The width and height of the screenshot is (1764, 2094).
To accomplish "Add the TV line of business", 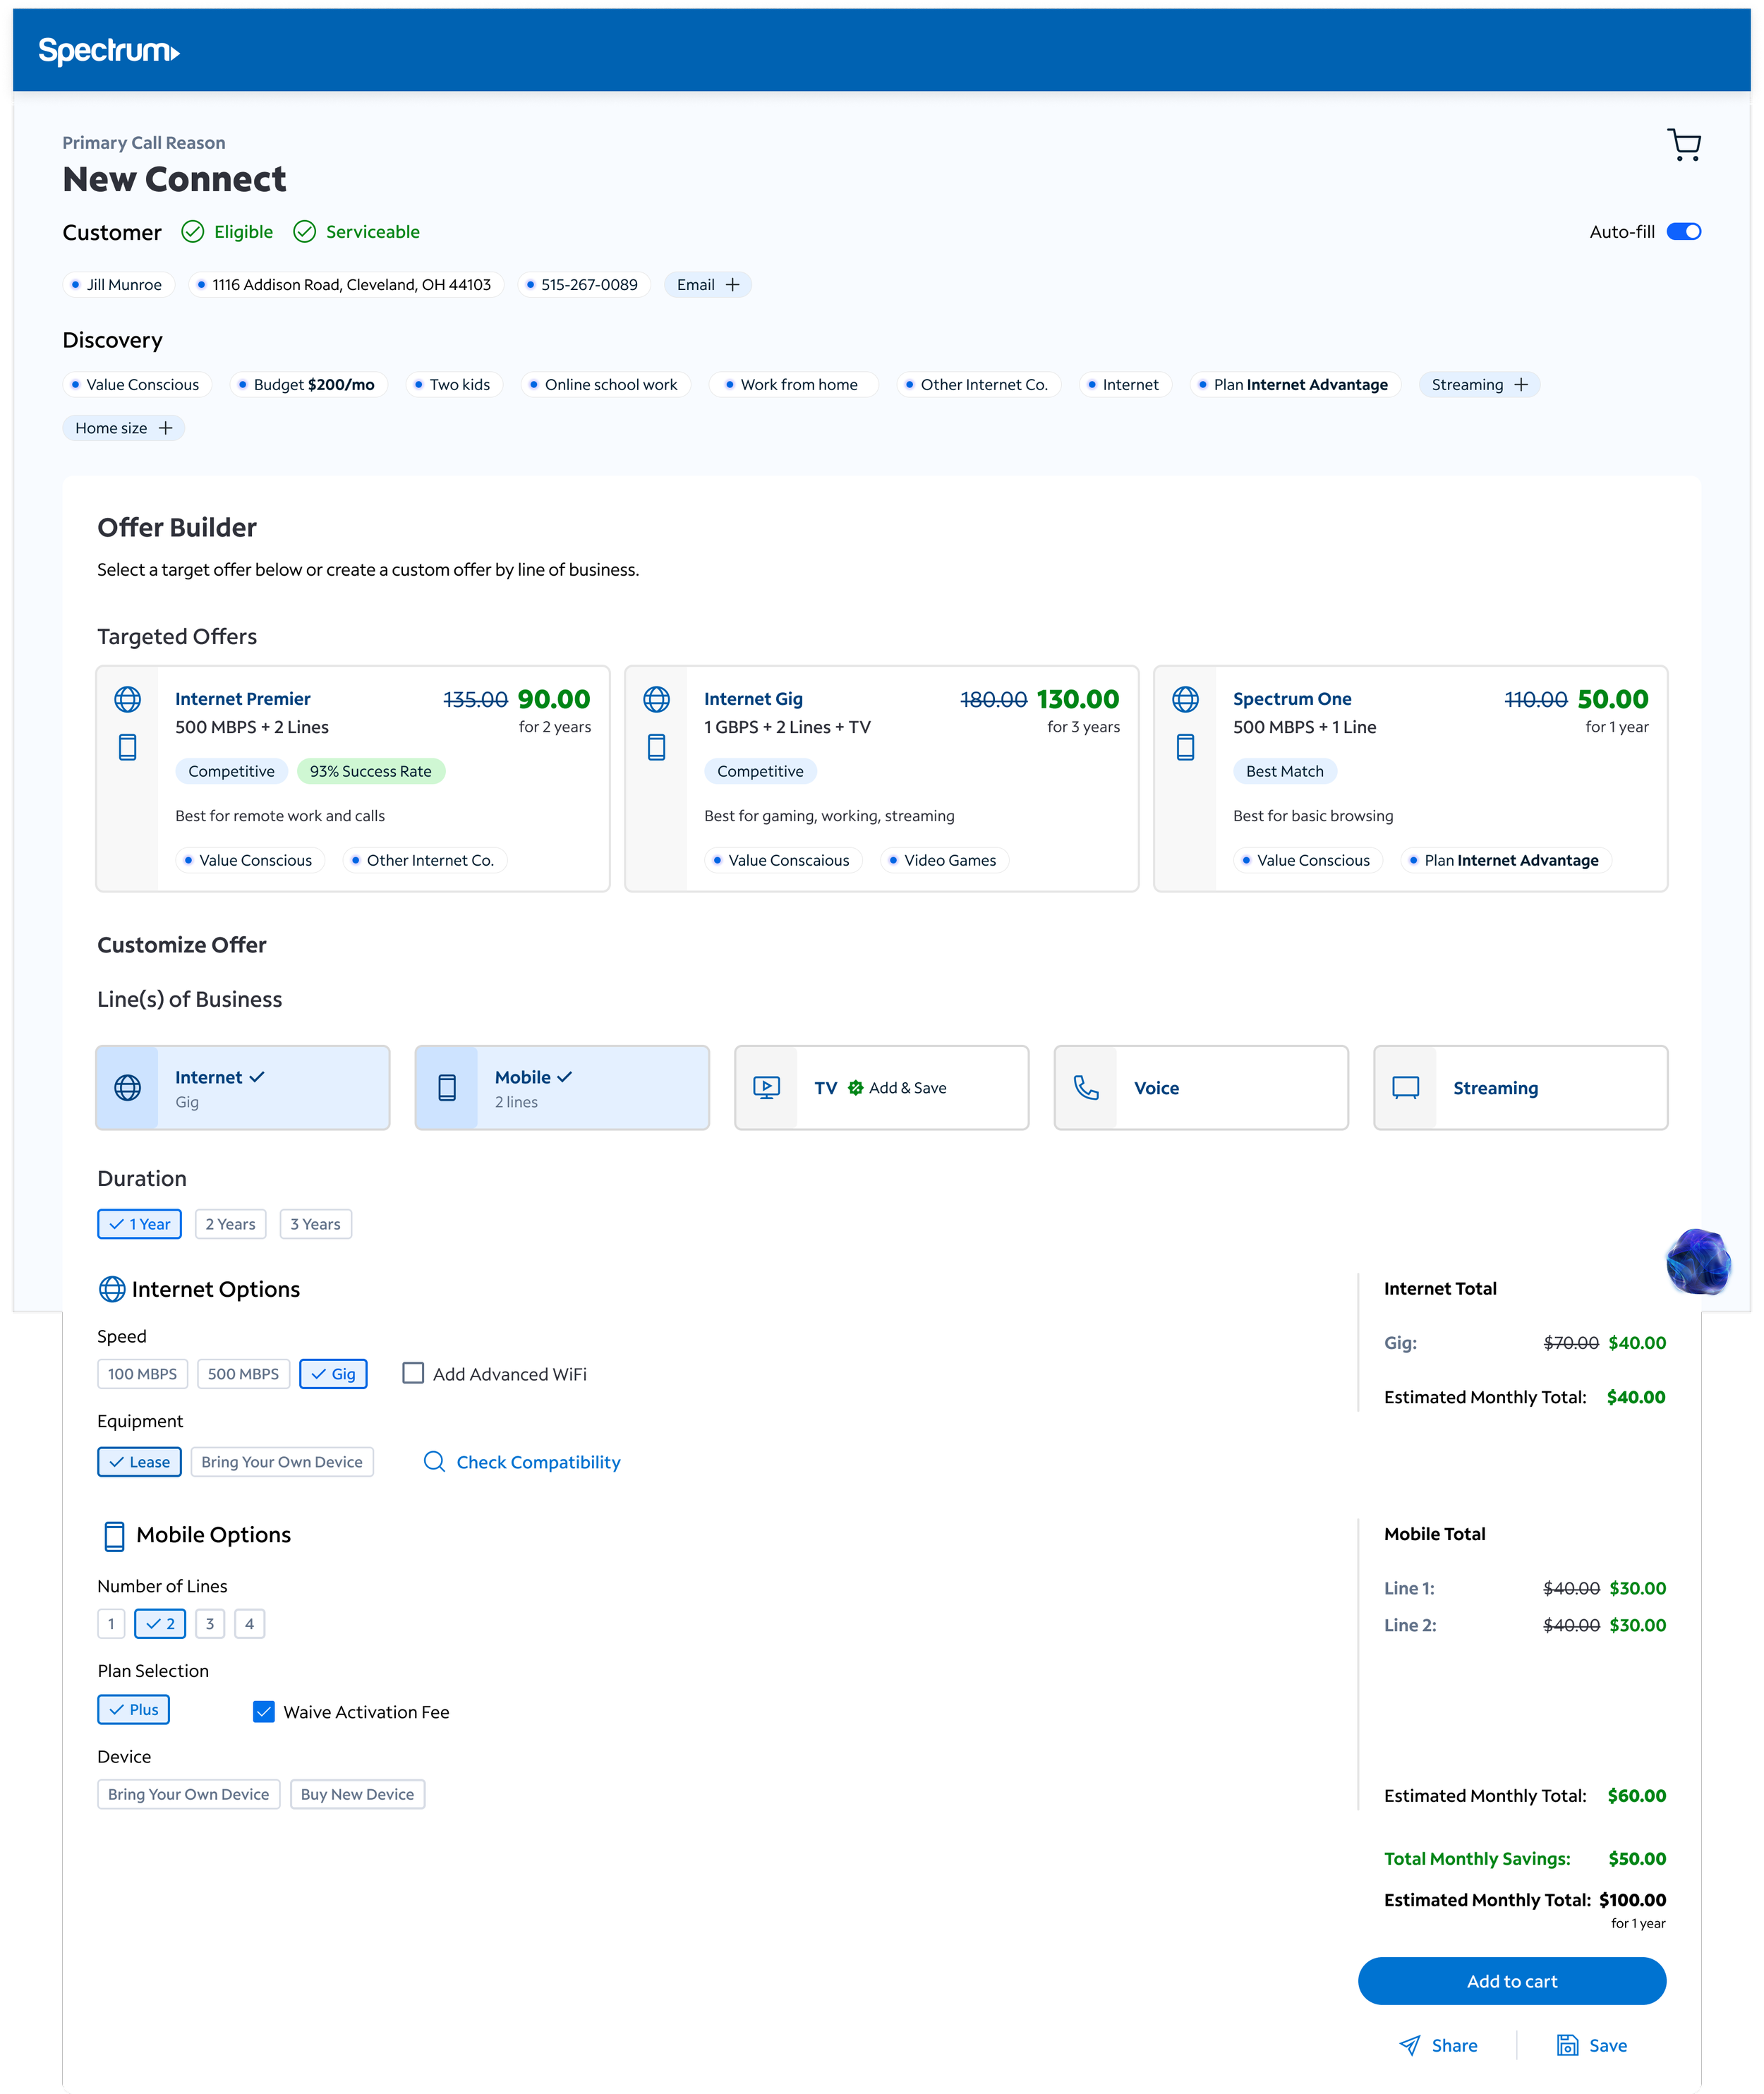I will click(882, 1087).
